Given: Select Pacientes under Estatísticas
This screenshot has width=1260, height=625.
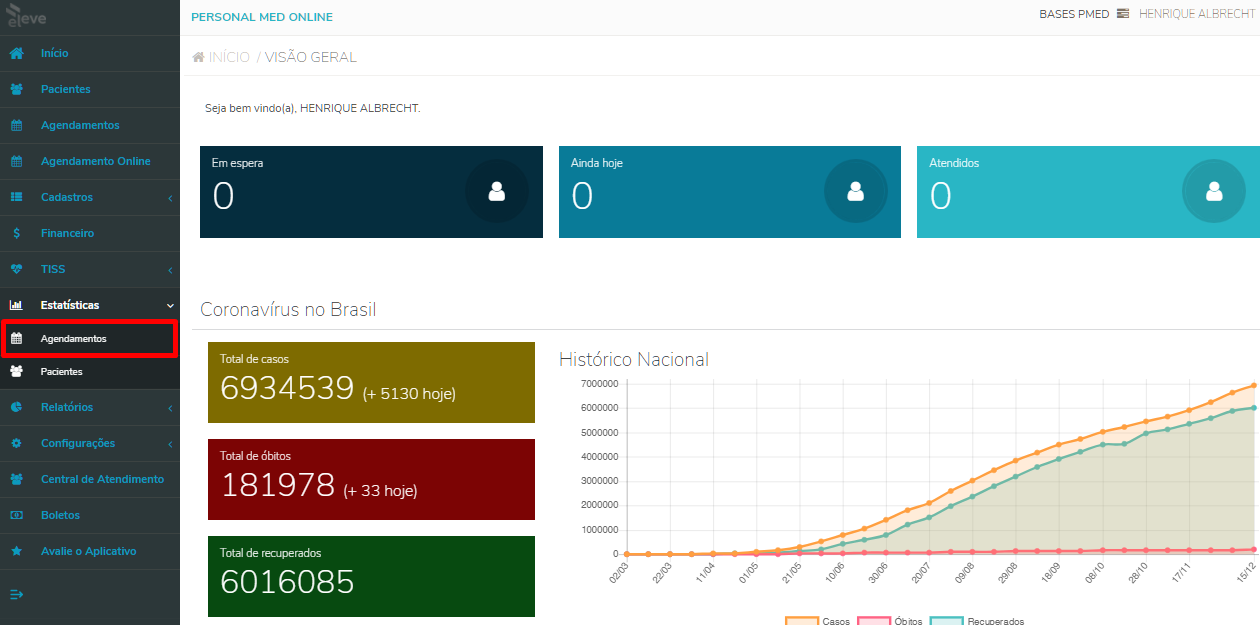Looking at the screenshot, I should point(90,371).
